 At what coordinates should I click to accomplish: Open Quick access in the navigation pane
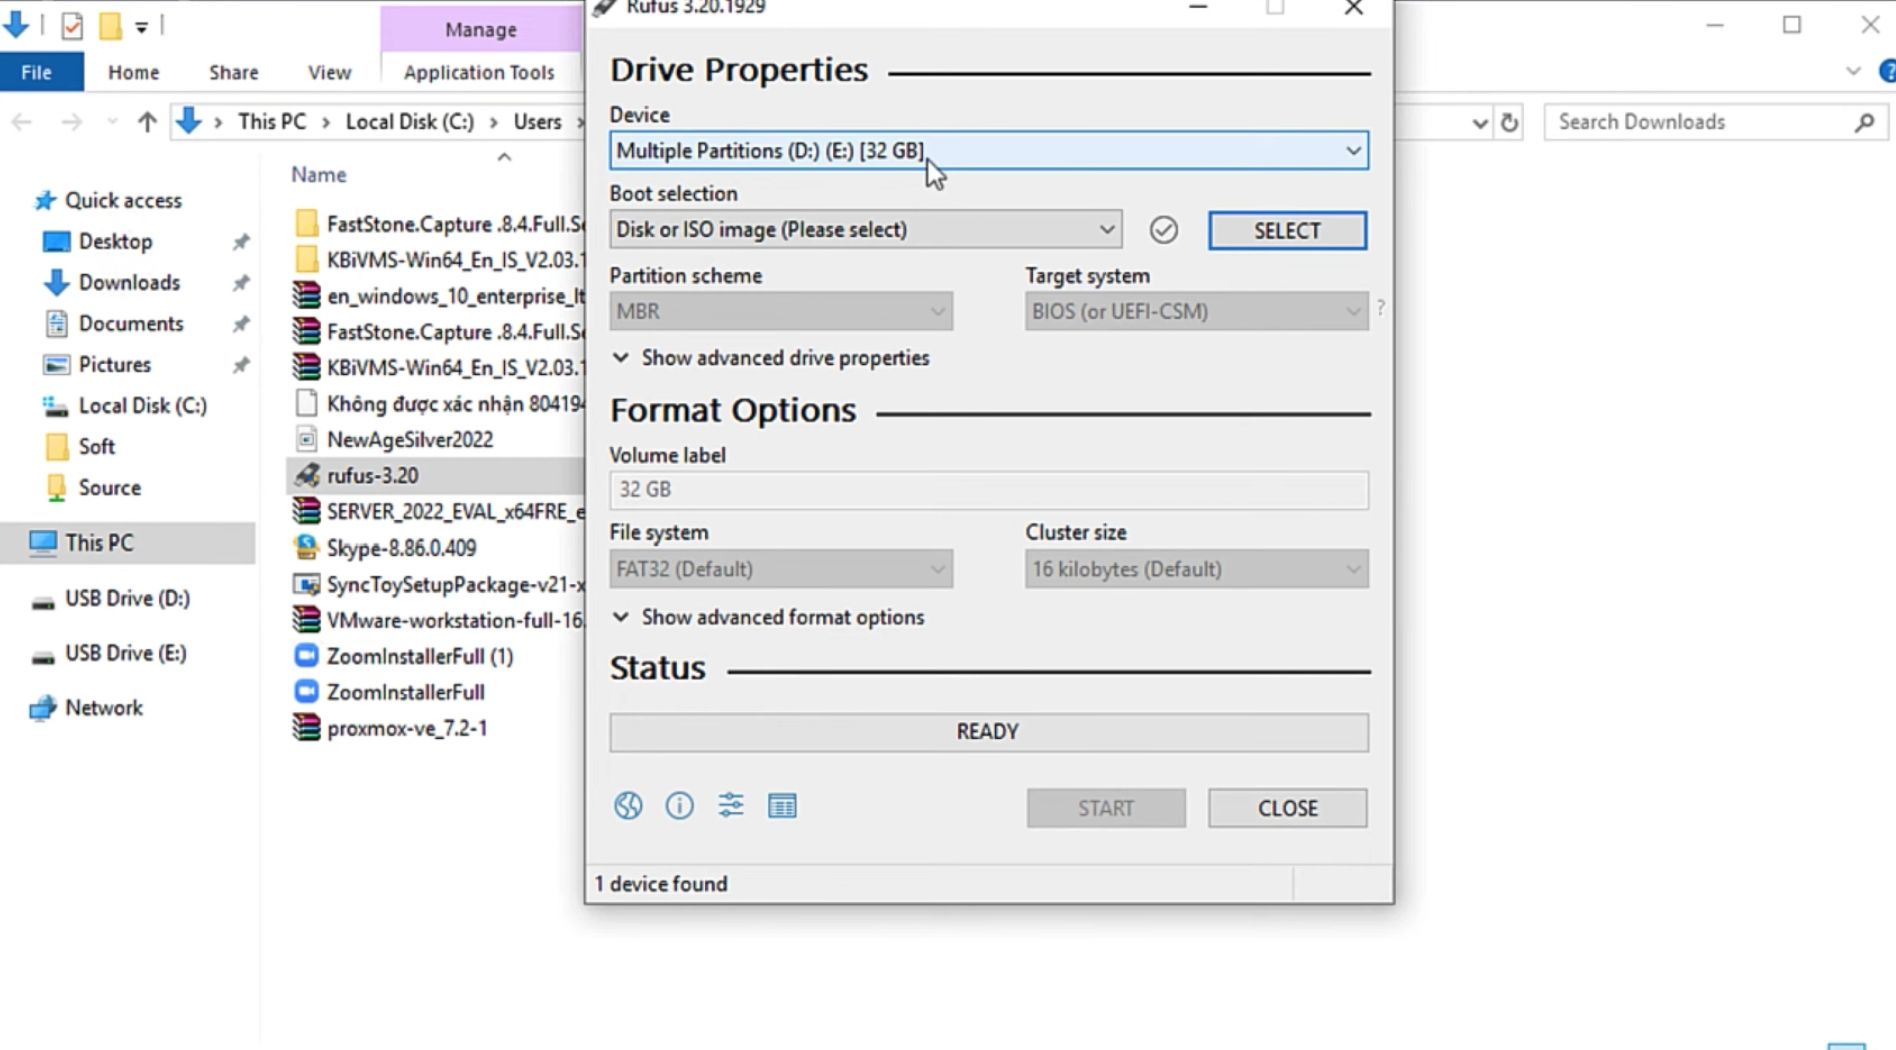coord(124,201)
